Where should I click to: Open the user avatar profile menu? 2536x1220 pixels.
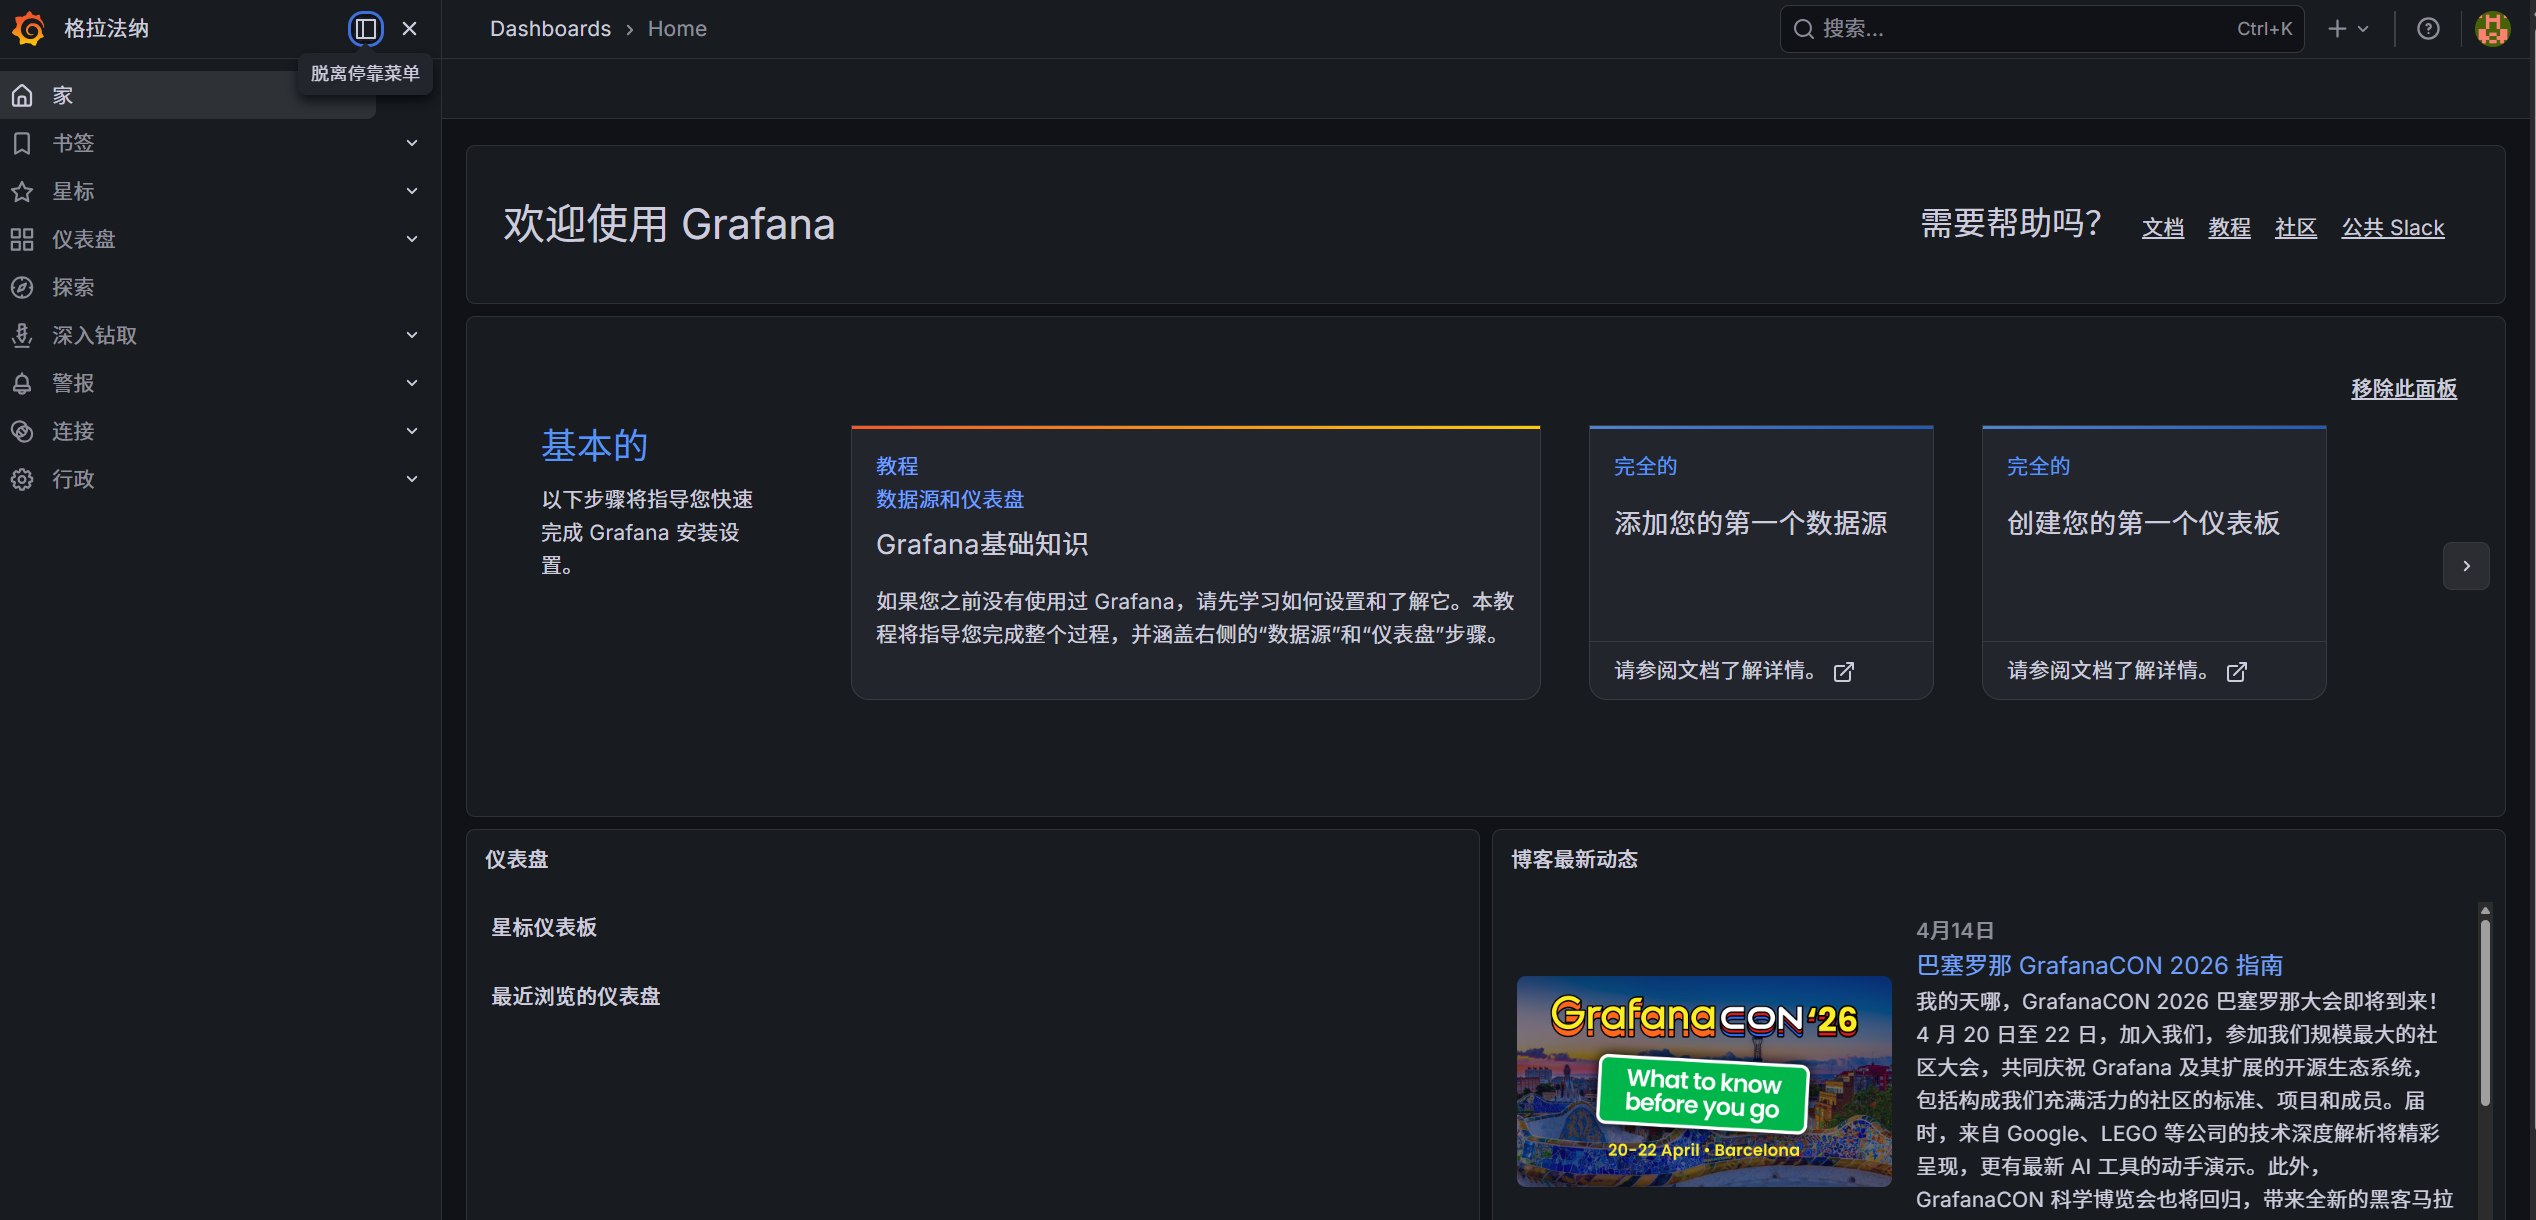pos(2492,28)
